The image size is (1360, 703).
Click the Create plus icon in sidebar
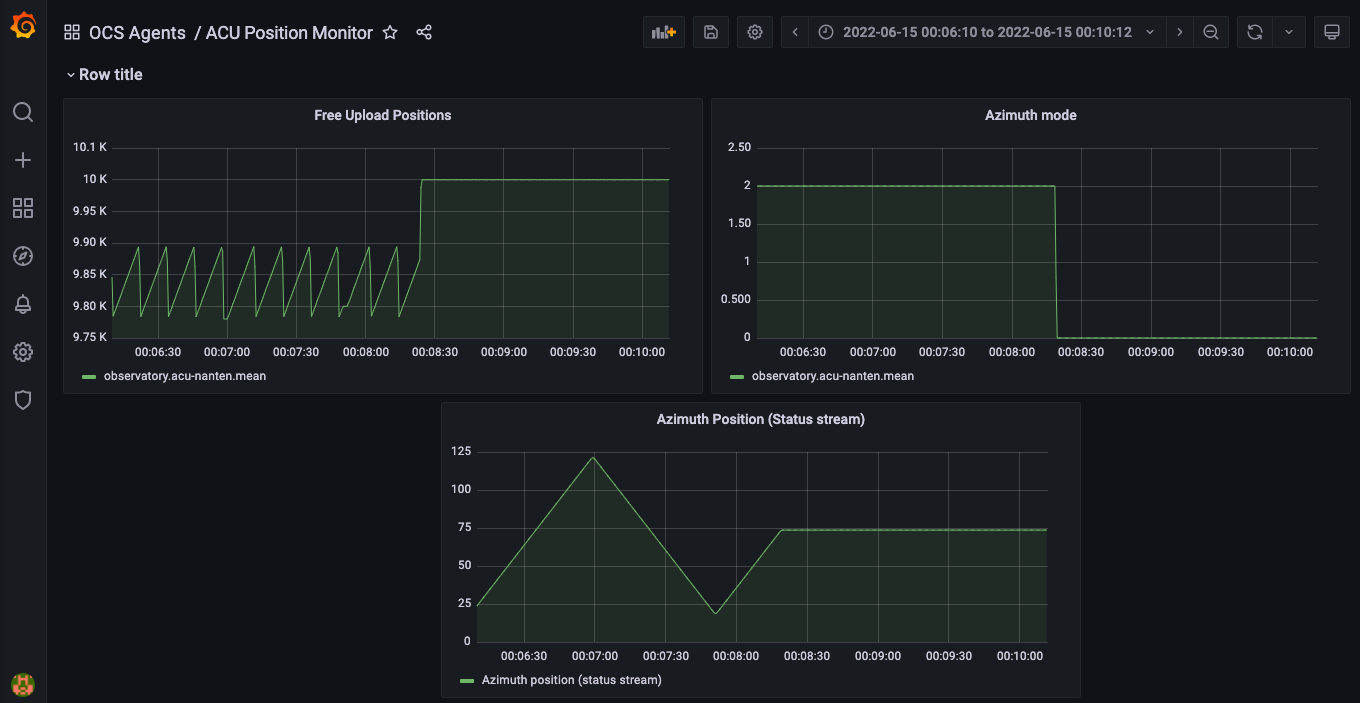coord(23,160)
